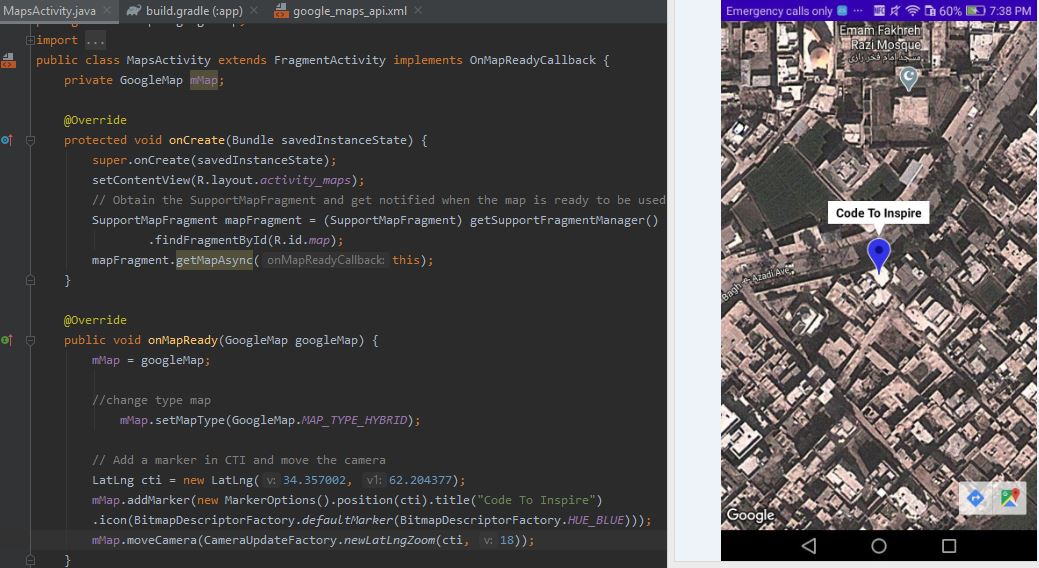Viewport: 1039px width, 568px height.
Task: Click the defaultMarker method name
Action: [x=347, y=520]
